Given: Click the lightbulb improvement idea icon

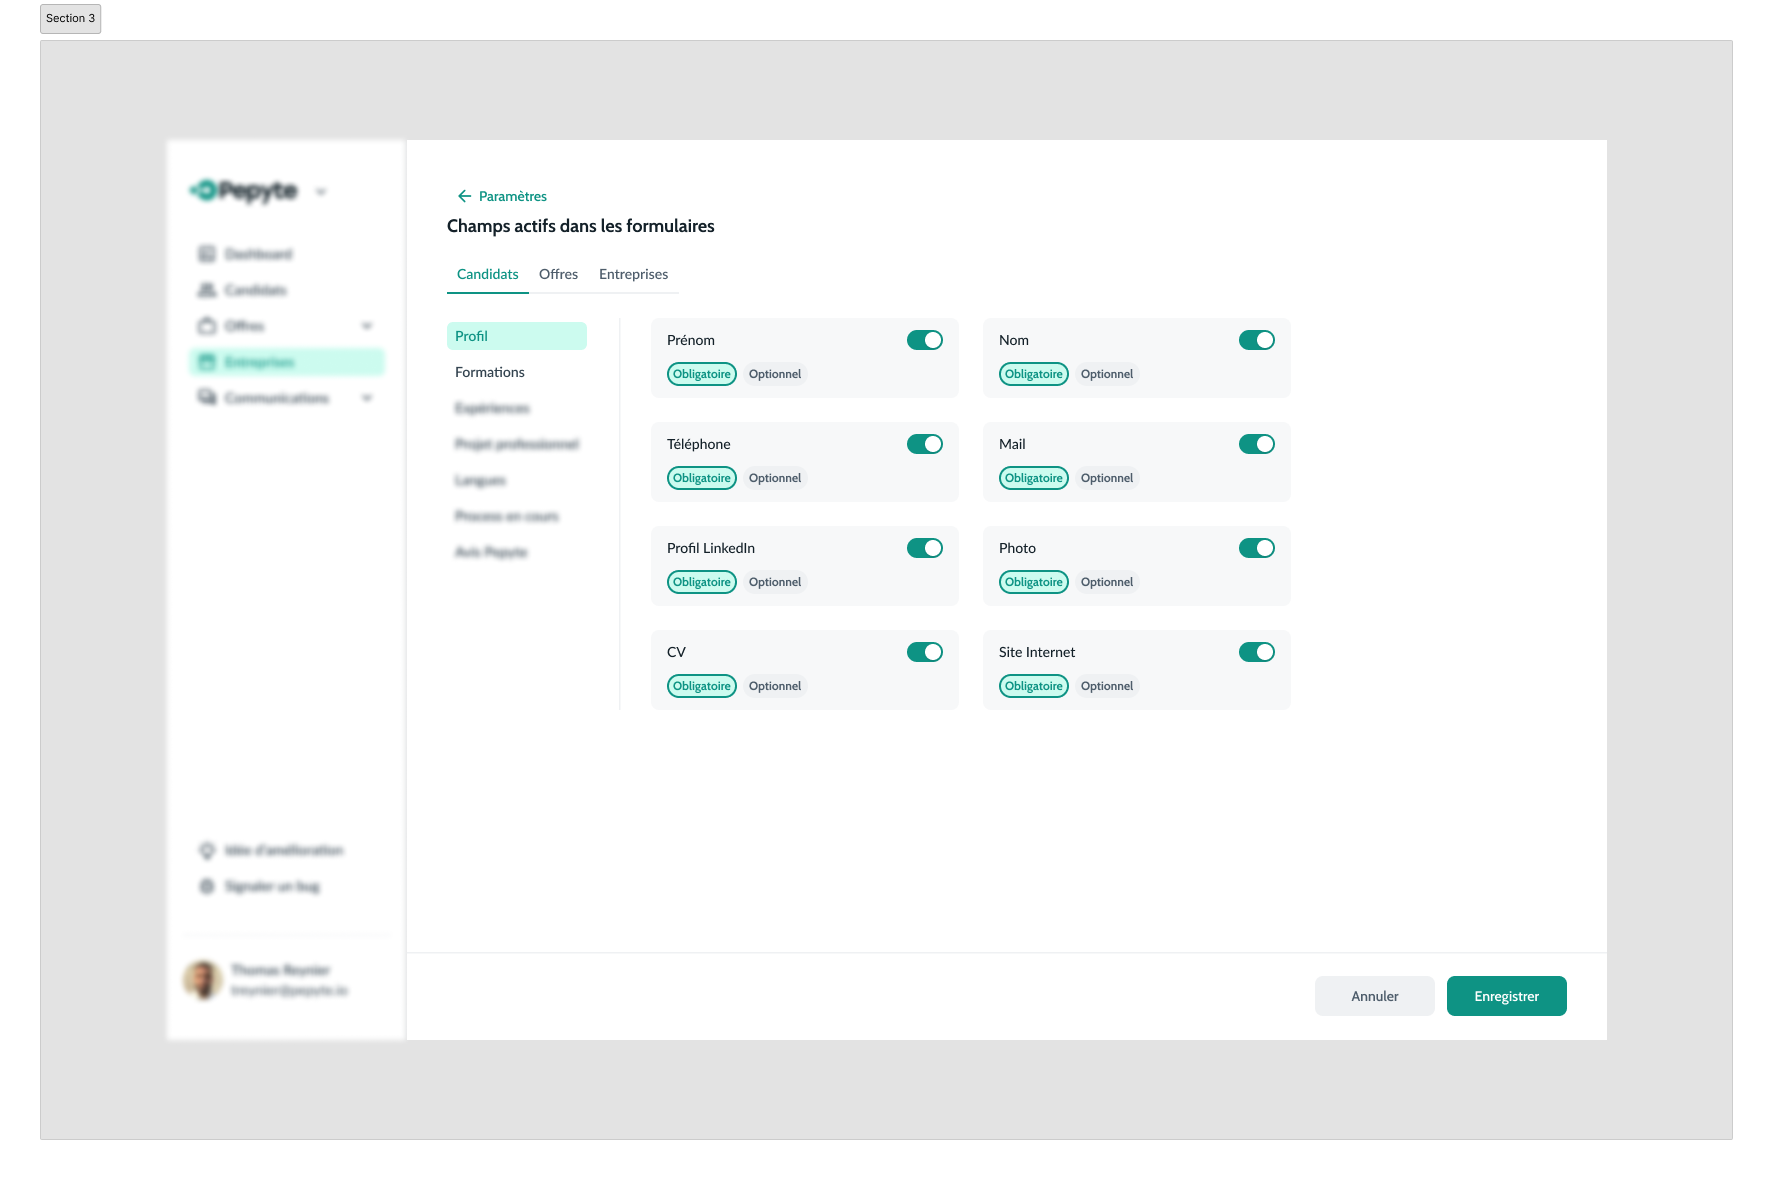Looking at the screenshot, I should click(x=207, y=850).
